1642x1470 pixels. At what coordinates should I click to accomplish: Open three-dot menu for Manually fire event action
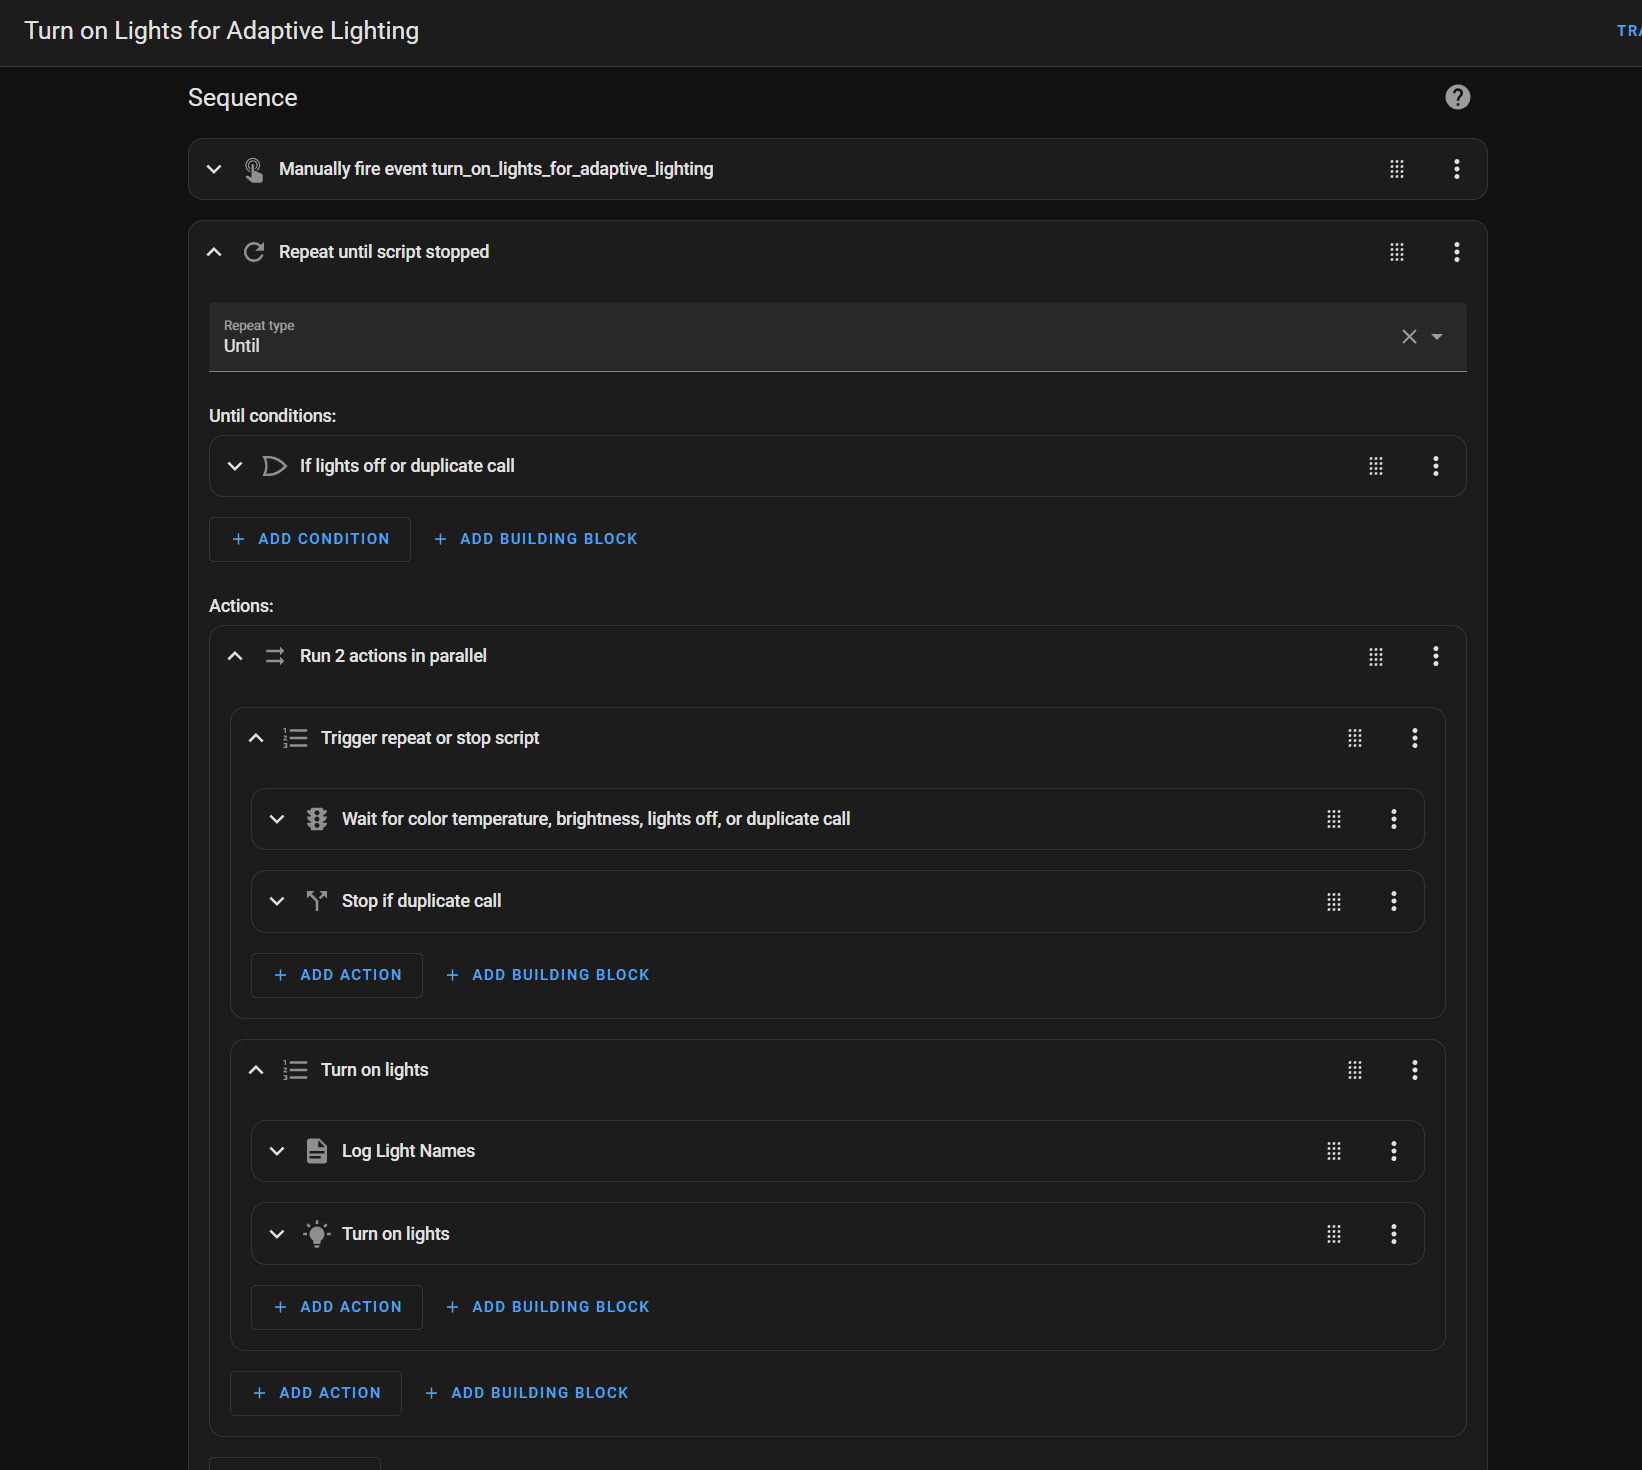pyautogui.click(x=1456, y=169)
